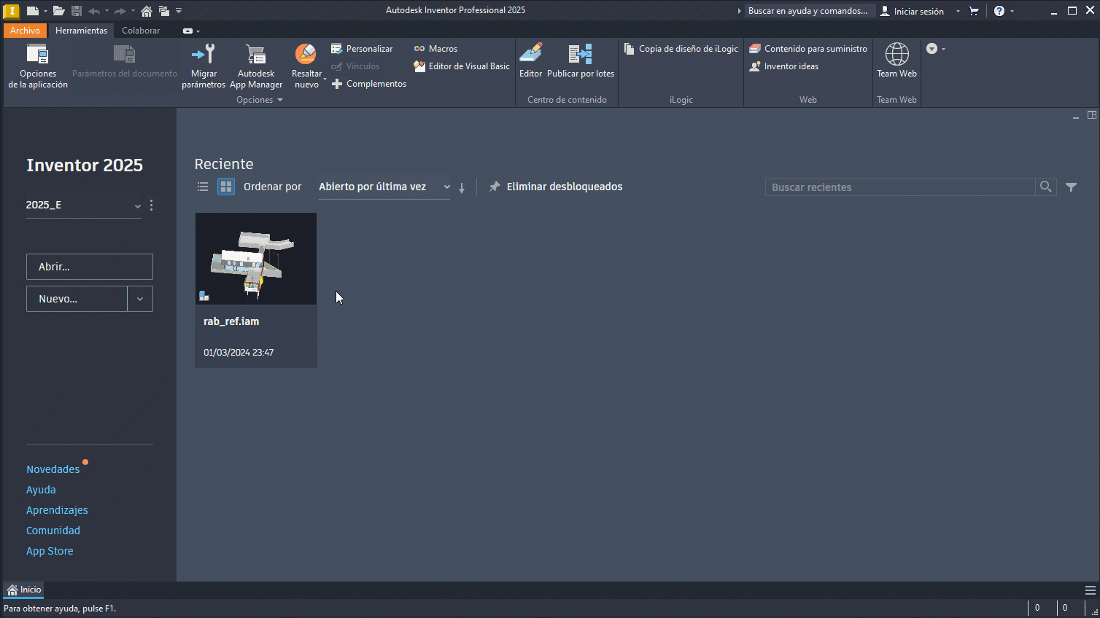Screen dimensions: 1100x618
Task: Open the Inventor application menu logo
Action: click(x=11, y=11)
